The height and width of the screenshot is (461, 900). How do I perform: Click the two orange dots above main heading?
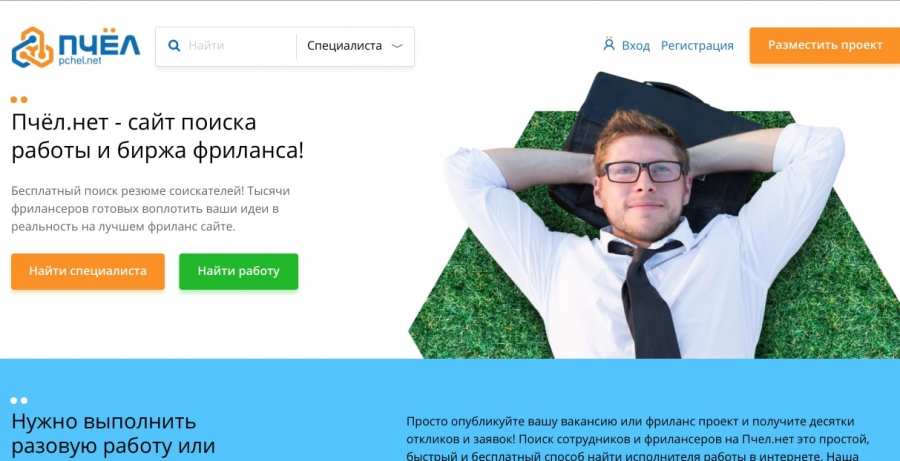(x=19, y=99)
